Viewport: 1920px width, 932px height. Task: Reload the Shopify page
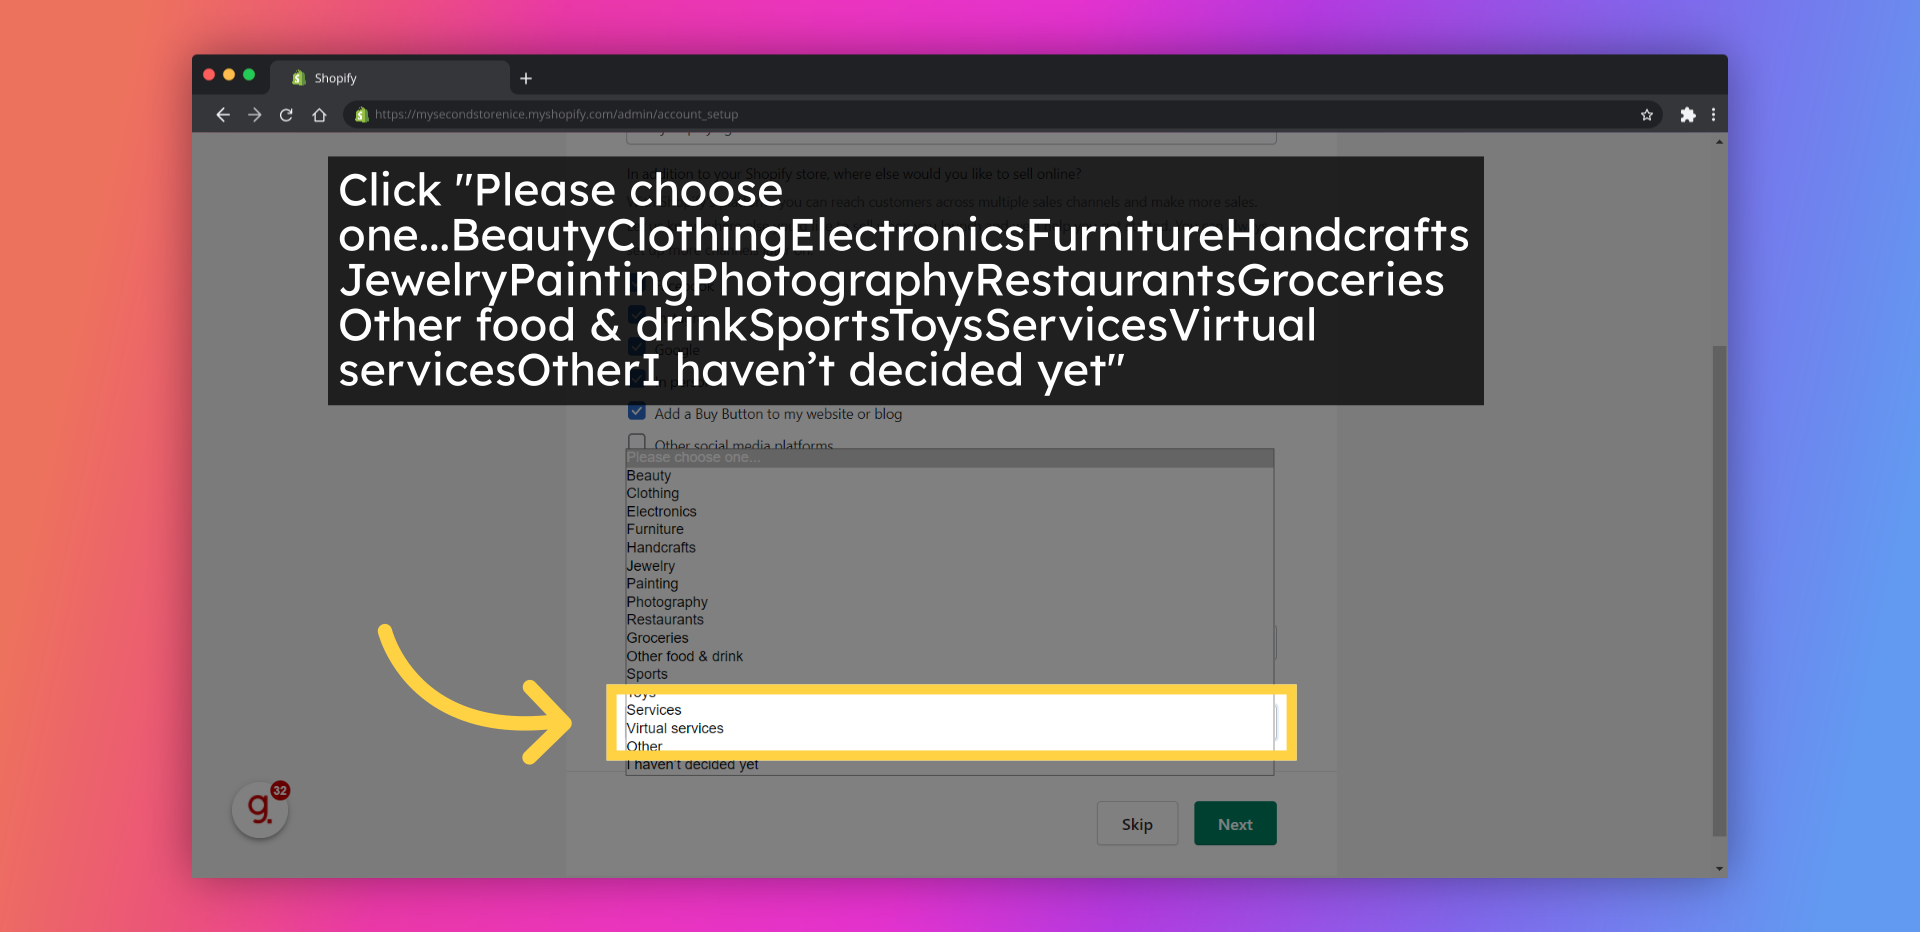point(286,115)
